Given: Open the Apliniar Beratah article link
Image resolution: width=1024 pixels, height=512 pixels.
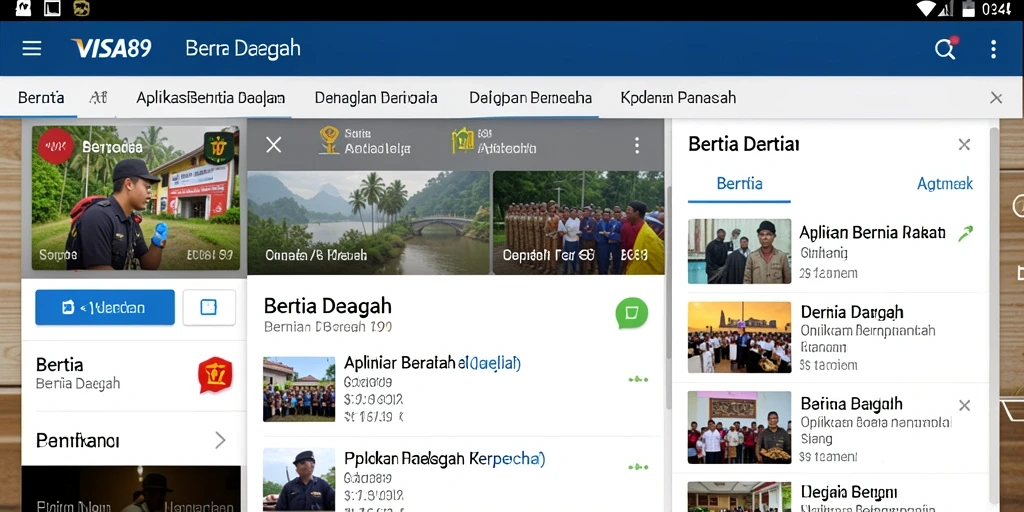Looking at the screenshot, I should (432, 363).
